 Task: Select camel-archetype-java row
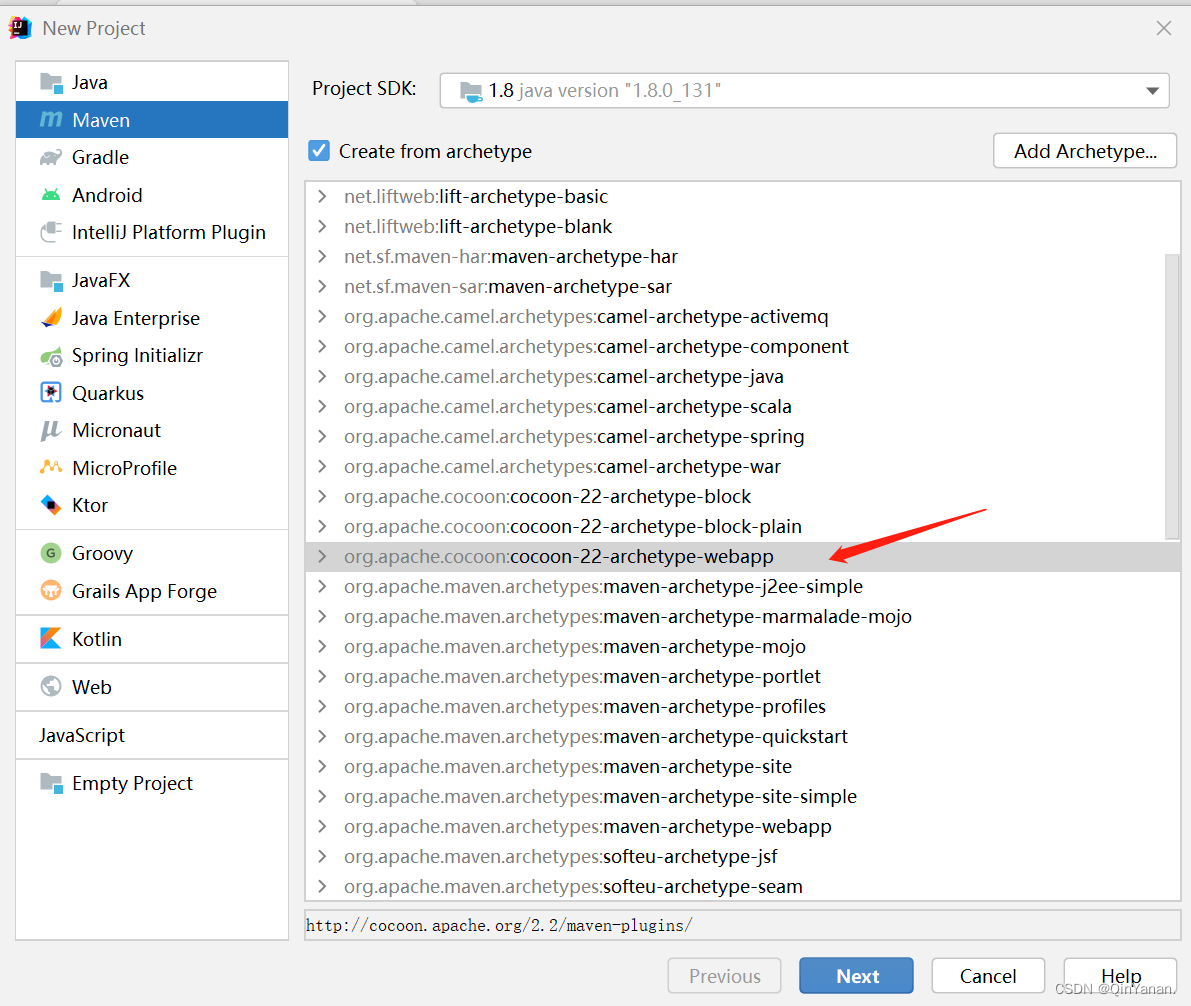pyautogui.click(x=742, y=377)
